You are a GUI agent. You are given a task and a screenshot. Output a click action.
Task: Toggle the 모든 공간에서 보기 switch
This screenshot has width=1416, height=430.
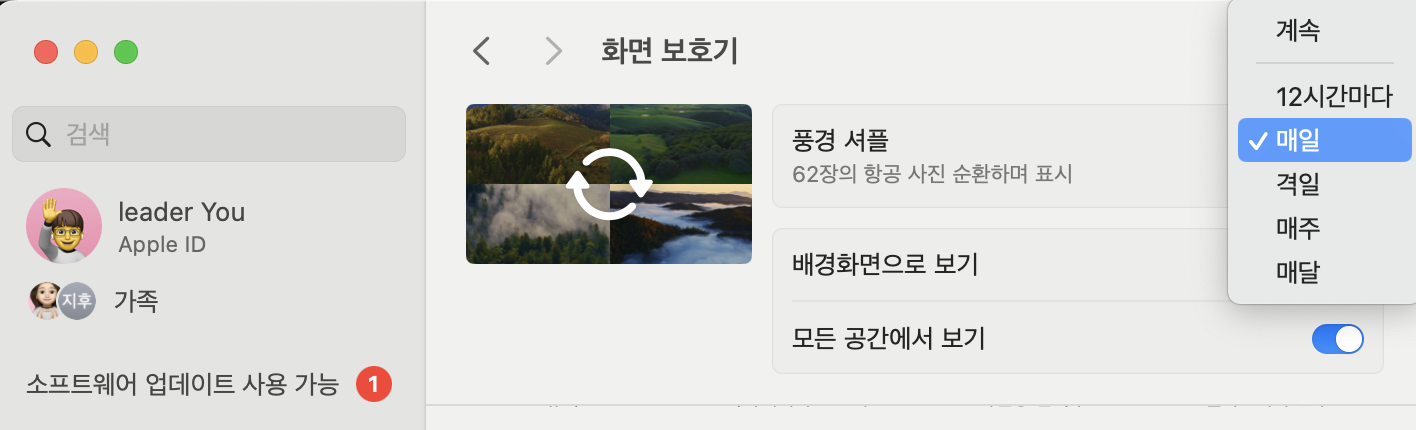(x=1337, y=339)
